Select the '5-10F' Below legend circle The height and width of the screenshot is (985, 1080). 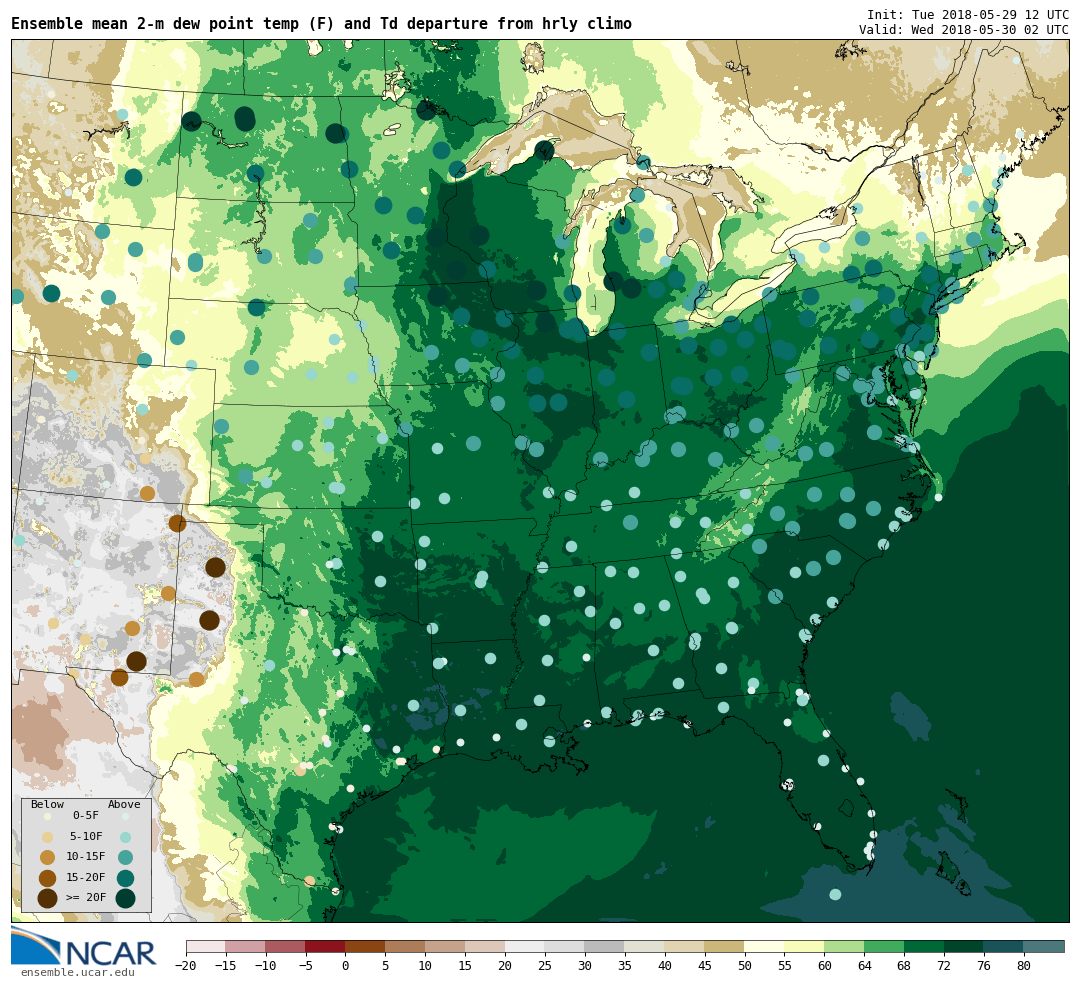click(x=47, y=837)
